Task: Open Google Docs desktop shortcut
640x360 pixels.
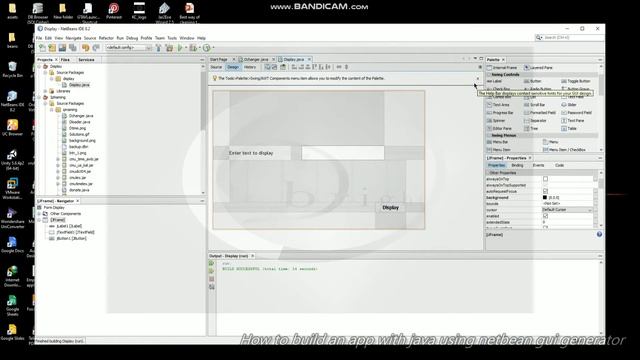Action: [x=12, y=245]
